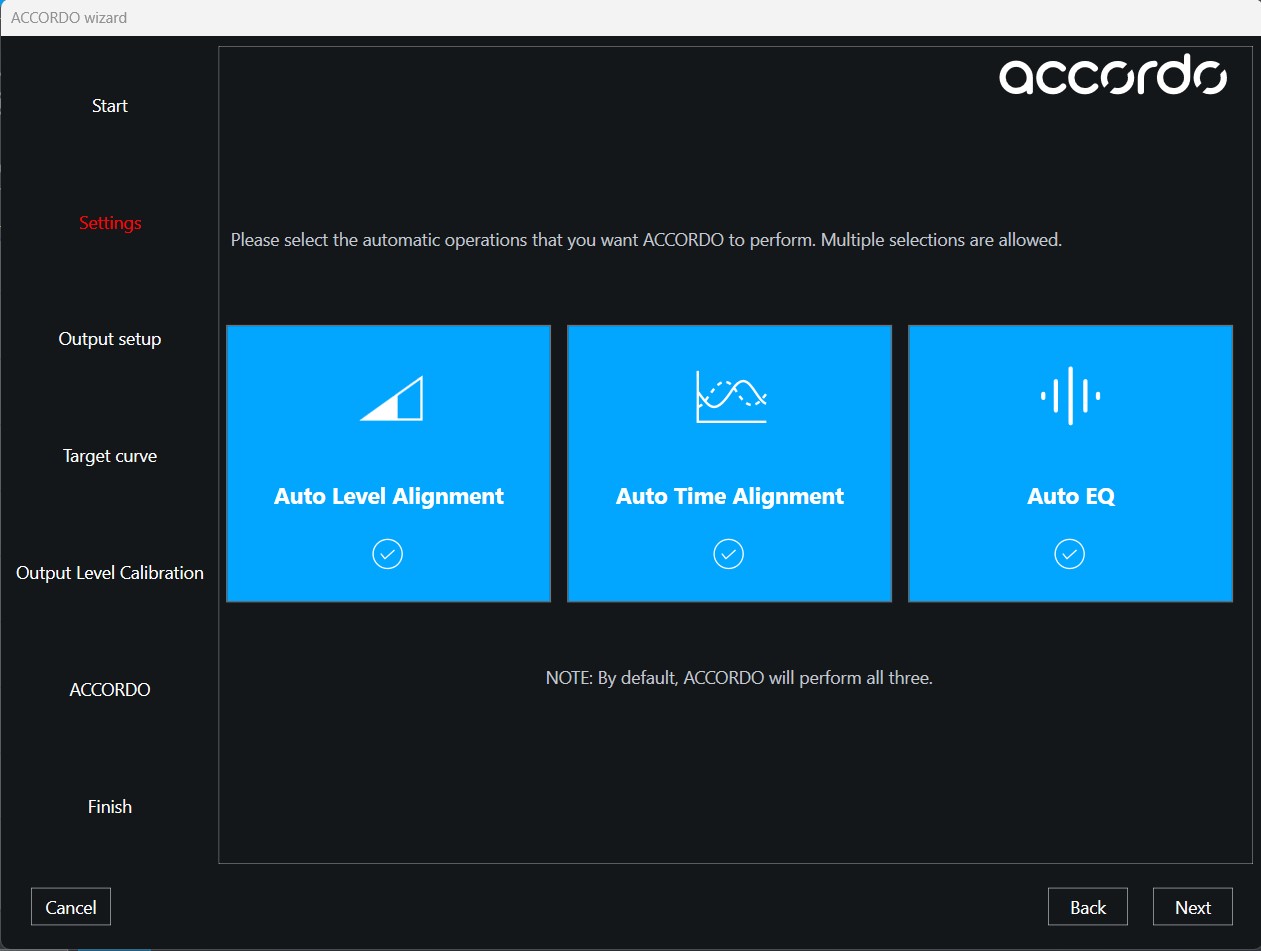Image resolution: width=1261 pixels, height=951 pixels.
Task: Select the ACCORDO step in sidebar
Action: click(x=110, y=690)
